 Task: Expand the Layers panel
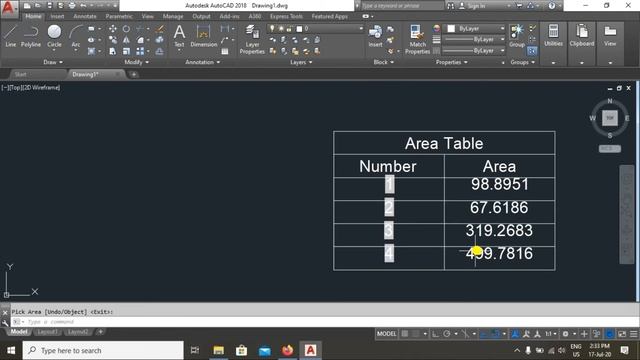[x=301, y=62]
